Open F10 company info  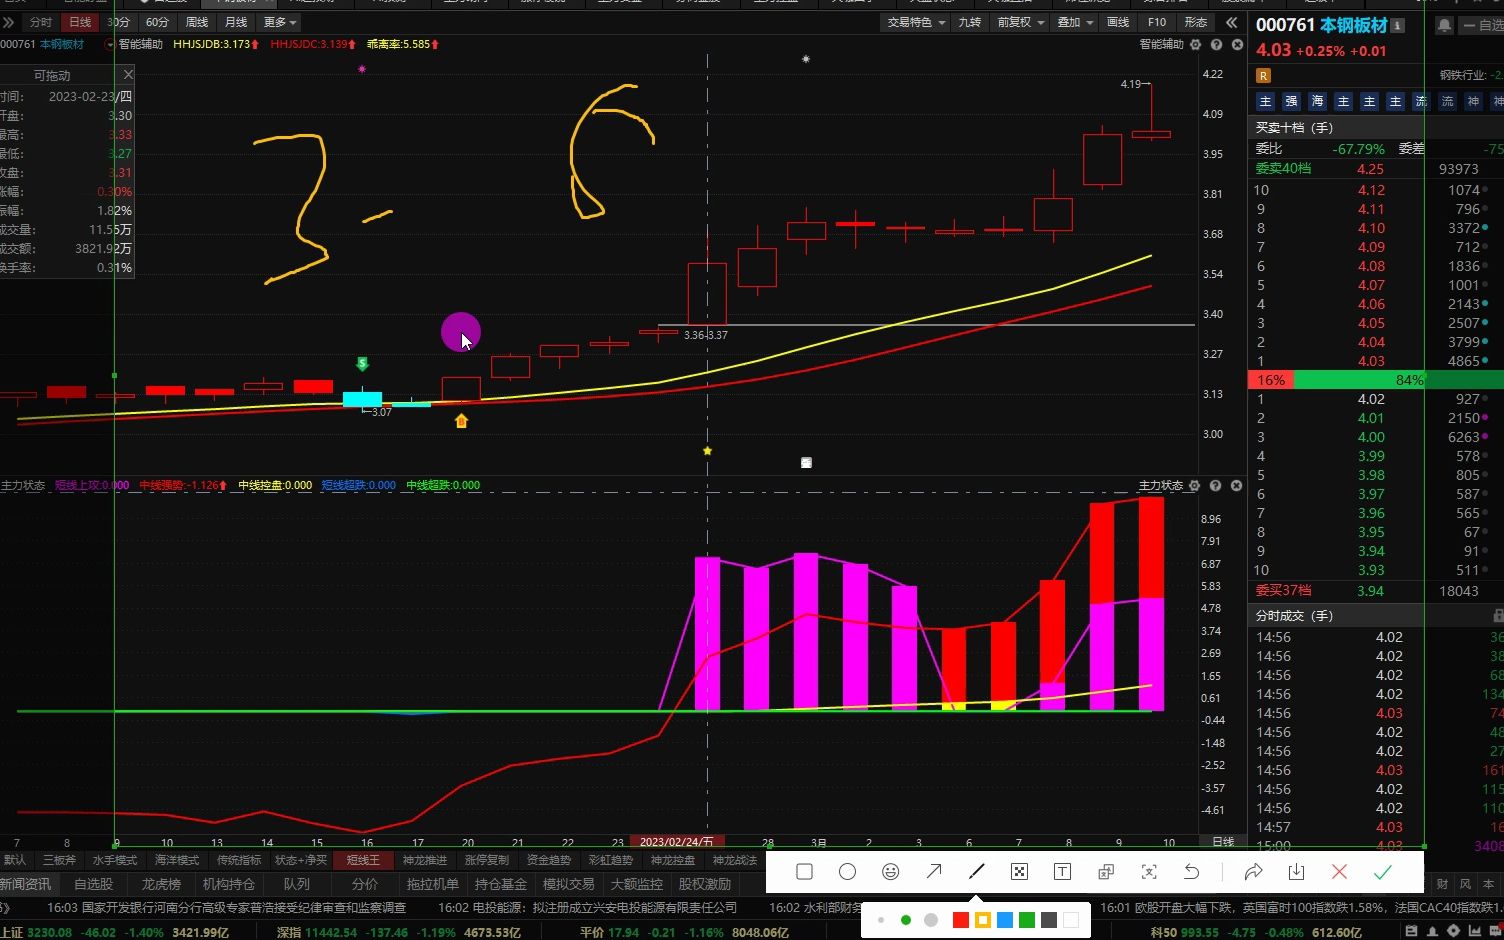pyautogui.click(x=1157, y=22)
